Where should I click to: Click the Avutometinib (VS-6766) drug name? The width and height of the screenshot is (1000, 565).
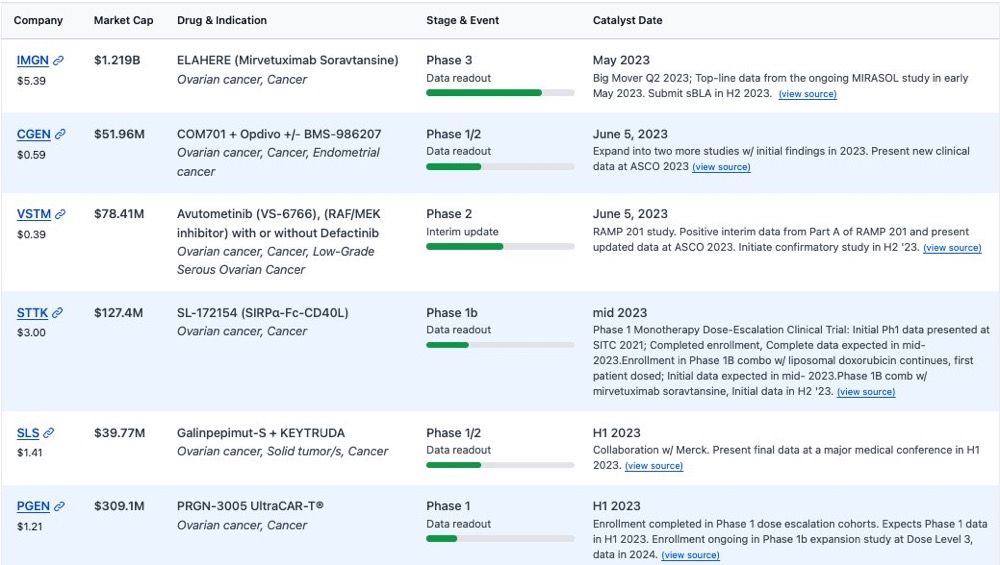[279, 224]
